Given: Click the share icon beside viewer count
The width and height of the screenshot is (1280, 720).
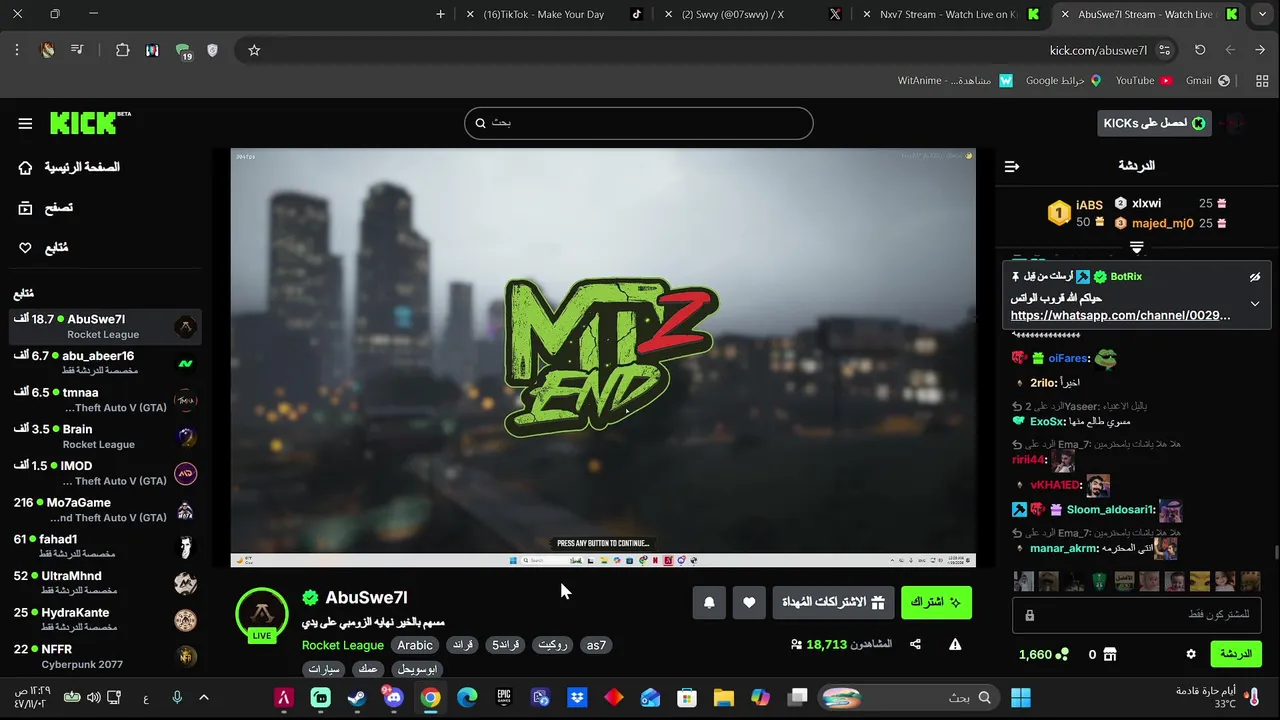Looking at the screenshot, I should tap(915, 645).
